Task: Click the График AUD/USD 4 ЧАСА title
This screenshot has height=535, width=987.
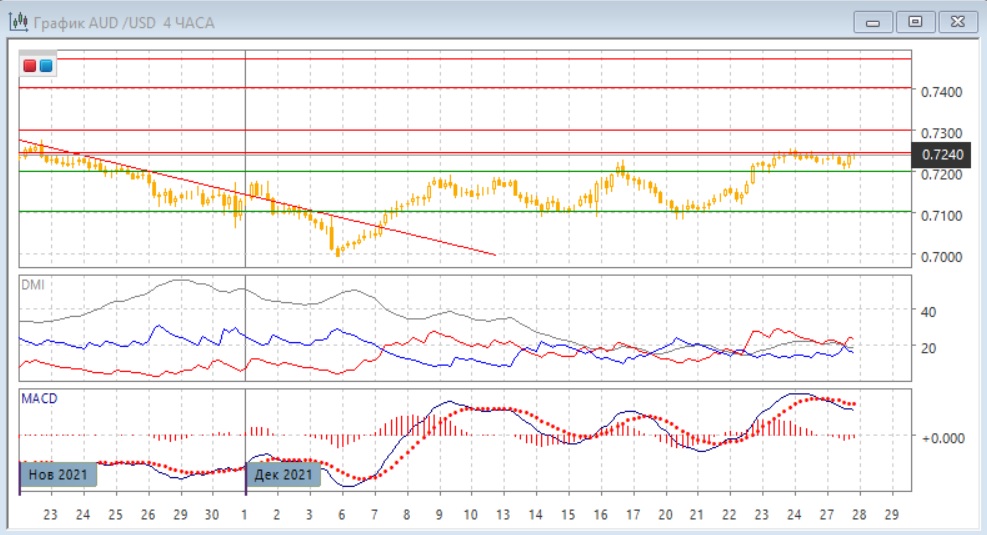Action: click(x=124, y=22)
